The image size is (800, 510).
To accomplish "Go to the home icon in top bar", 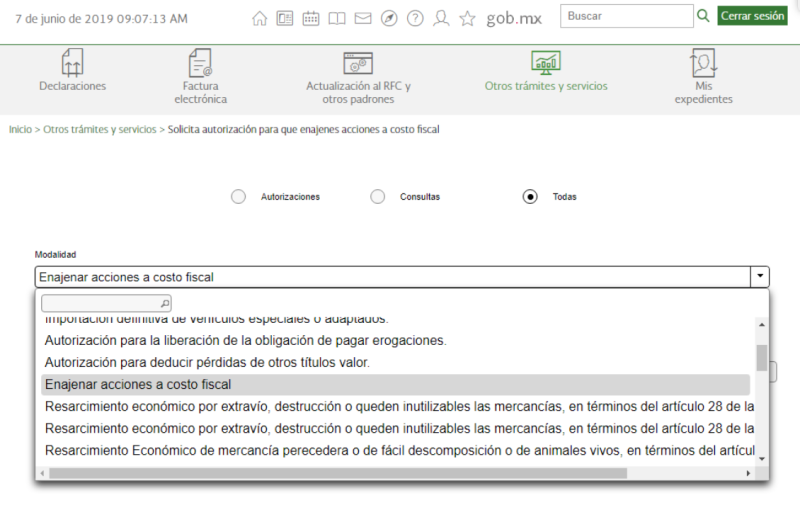I will tap(259, 19).
